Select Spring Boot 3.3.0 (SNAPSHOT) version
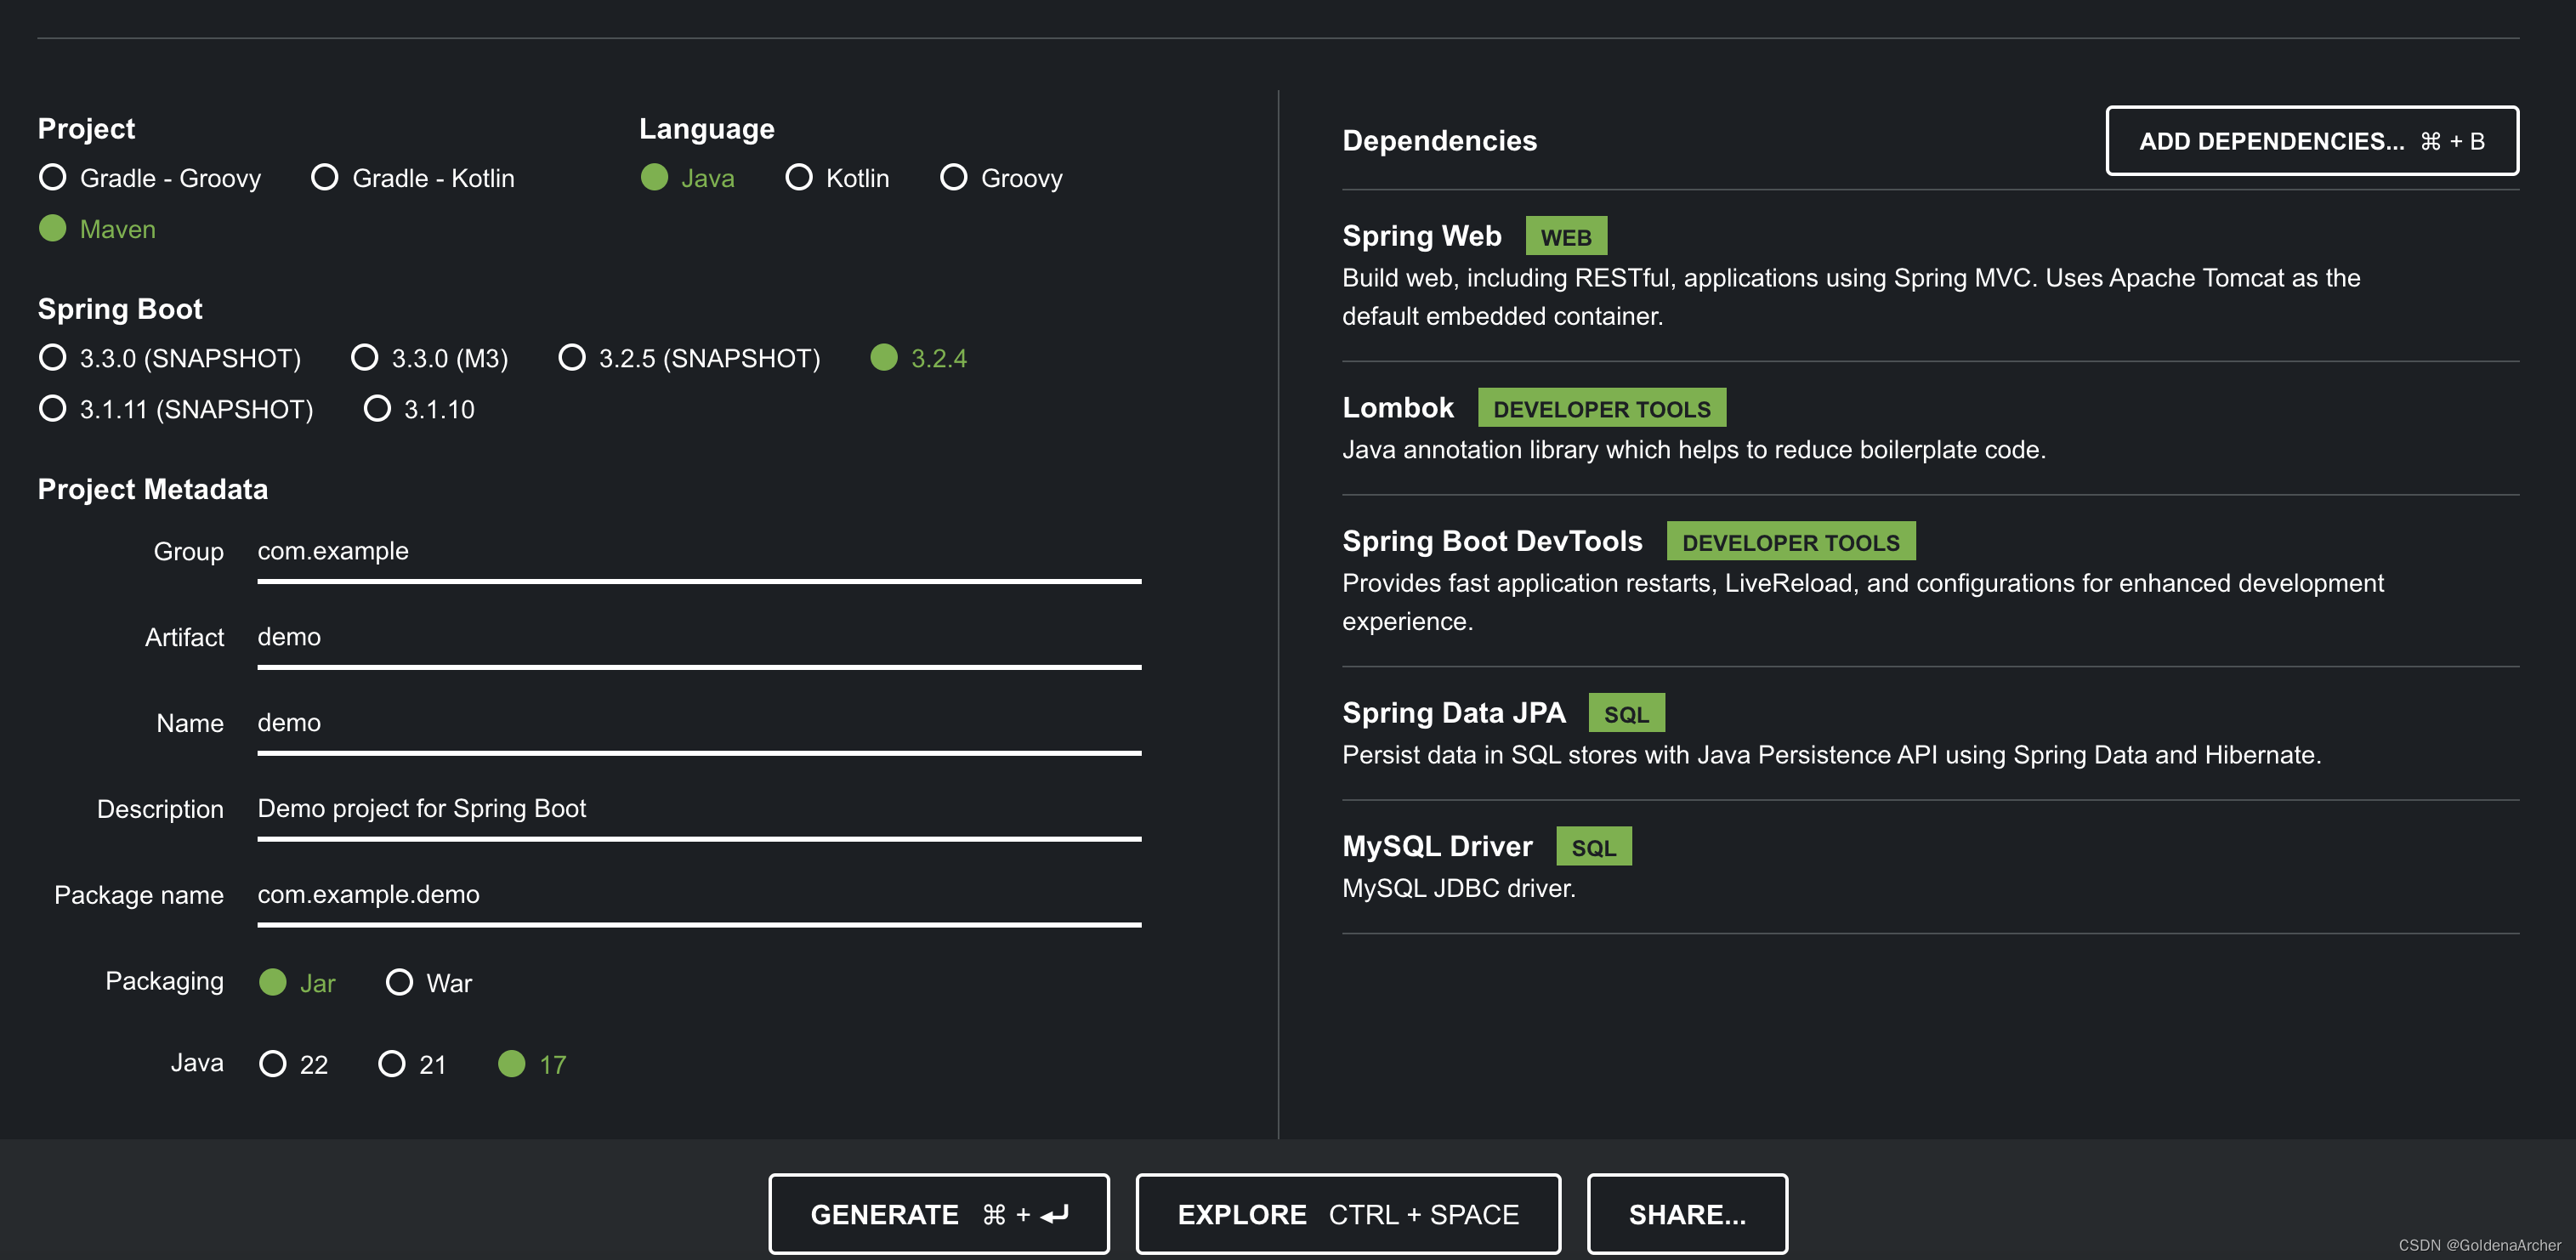Screen dimensions: 2576x1260 53,358
